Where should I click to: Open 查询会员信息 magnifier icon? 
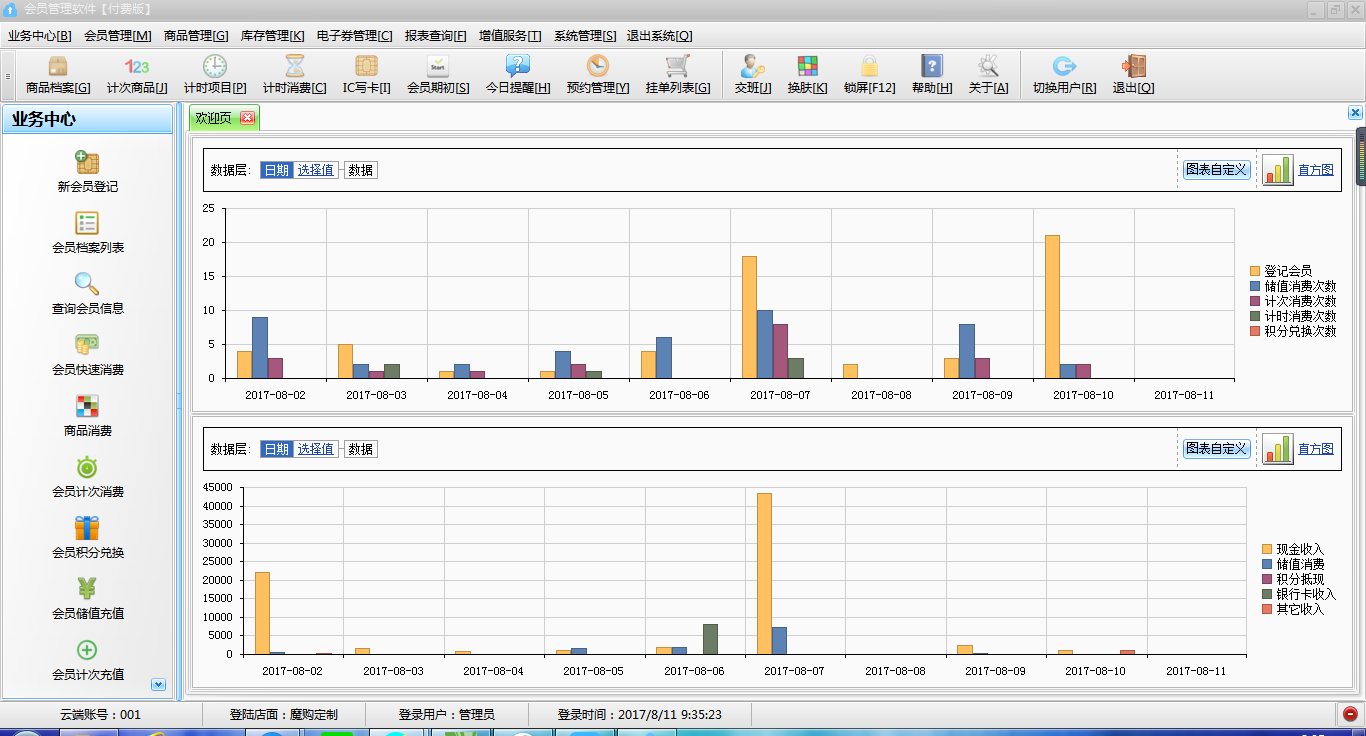click(x=87, y=285)
